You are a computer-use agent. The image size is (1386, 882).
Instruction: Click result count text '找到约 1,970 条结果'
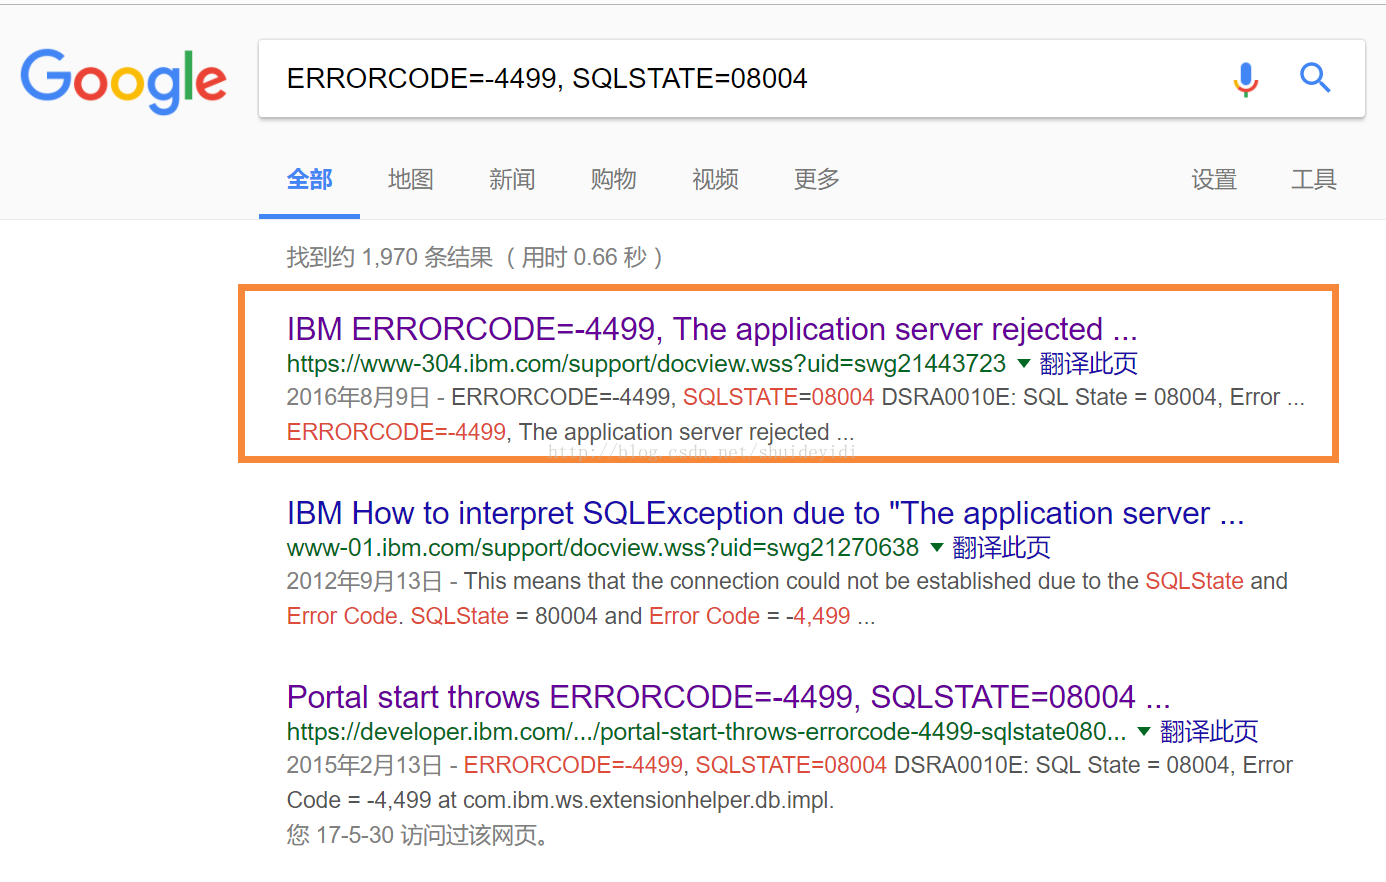click(x=389, y=258)
